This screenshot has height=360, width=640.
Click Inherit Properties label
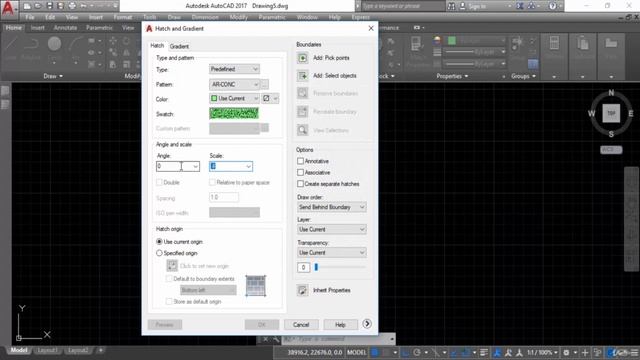(x=331, y=290)
